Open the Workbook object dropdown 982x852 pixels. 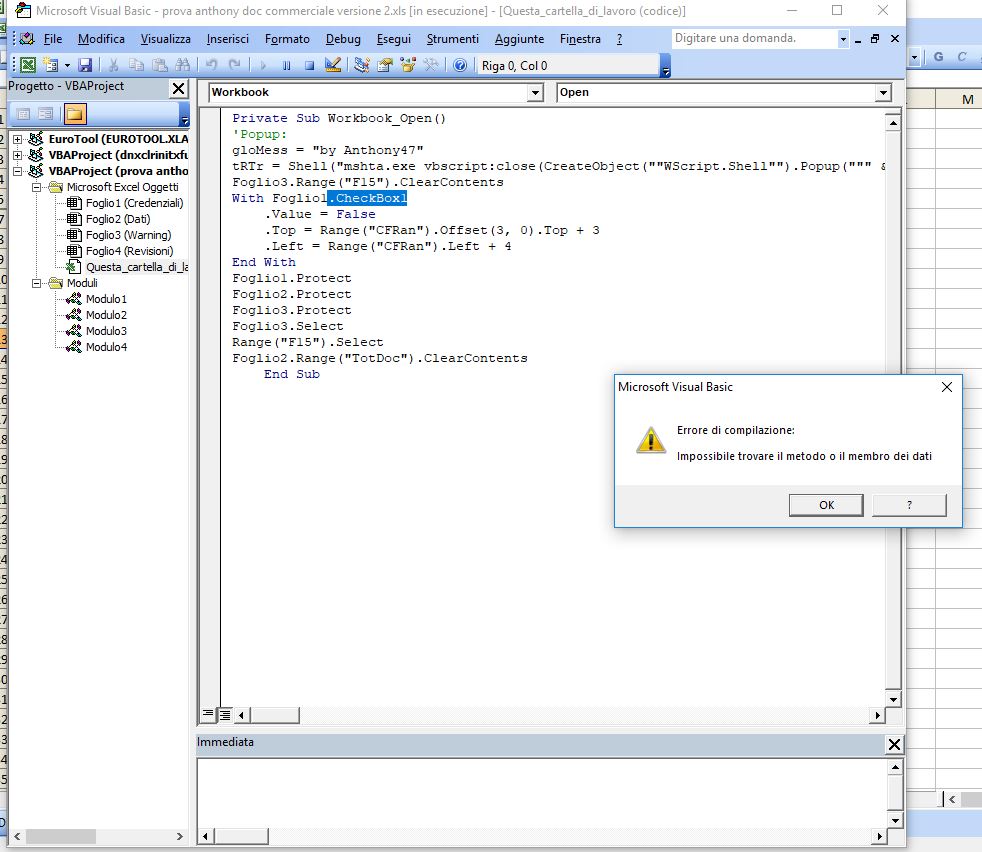coord(535,93)
